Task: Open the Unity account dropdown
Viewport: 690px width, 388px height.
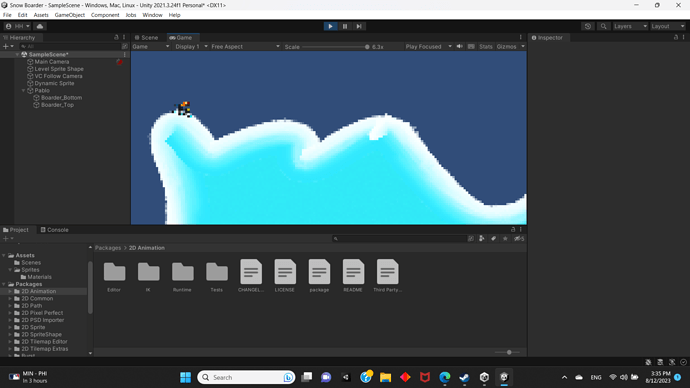Action: [18, 26]
